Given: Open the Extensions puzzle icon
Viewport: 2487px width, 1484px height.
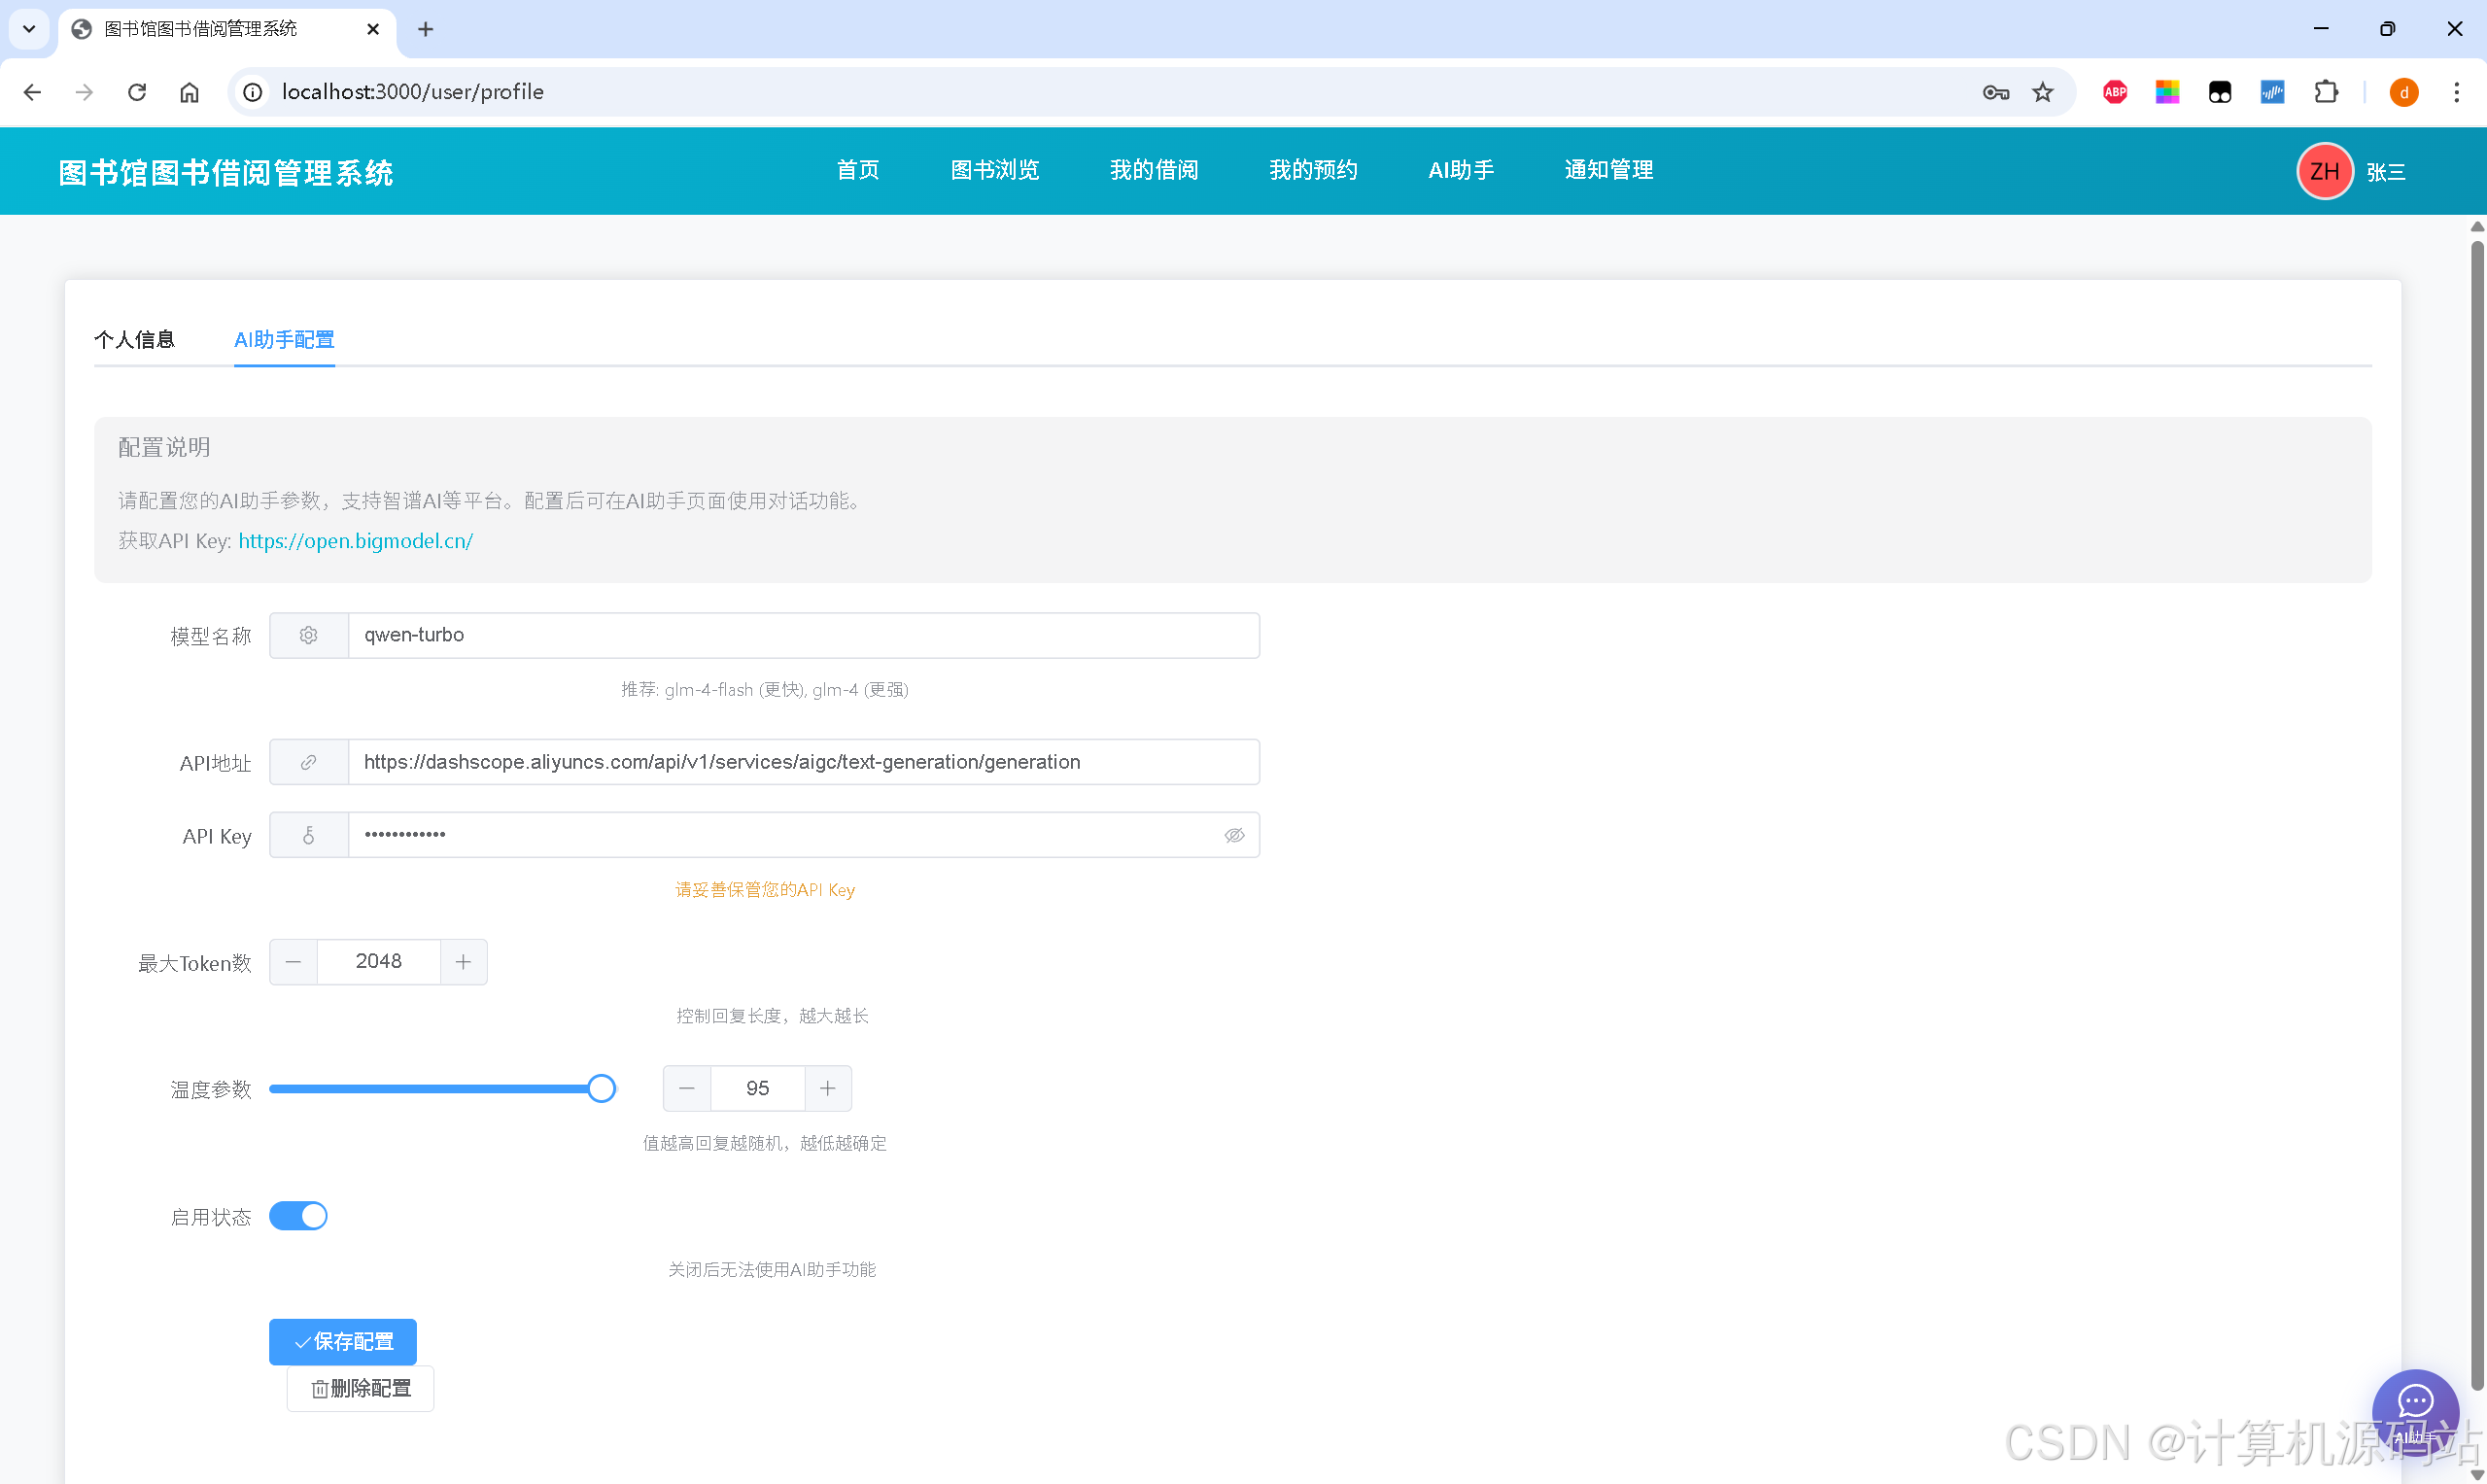Looking at the screenshot, I should tap(2326, 92).
